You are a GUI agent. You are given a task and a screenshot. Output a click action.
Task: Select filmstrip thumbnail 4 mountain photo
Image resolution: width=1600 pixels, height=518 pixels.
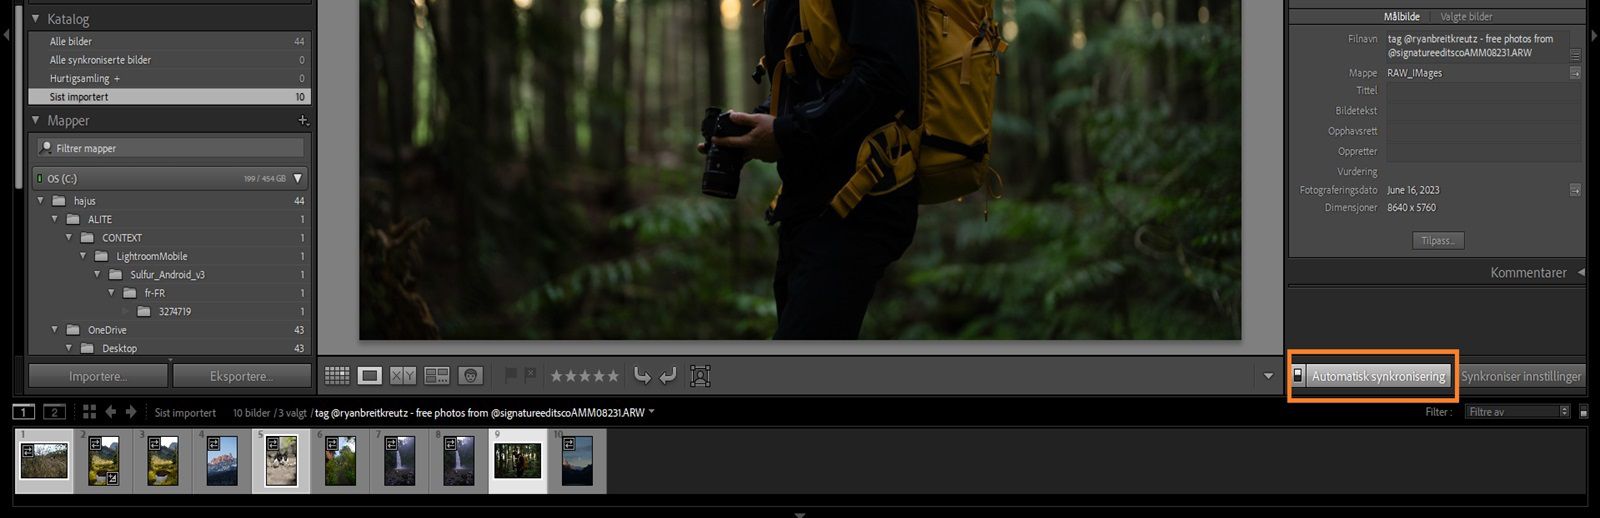point(222,461)
